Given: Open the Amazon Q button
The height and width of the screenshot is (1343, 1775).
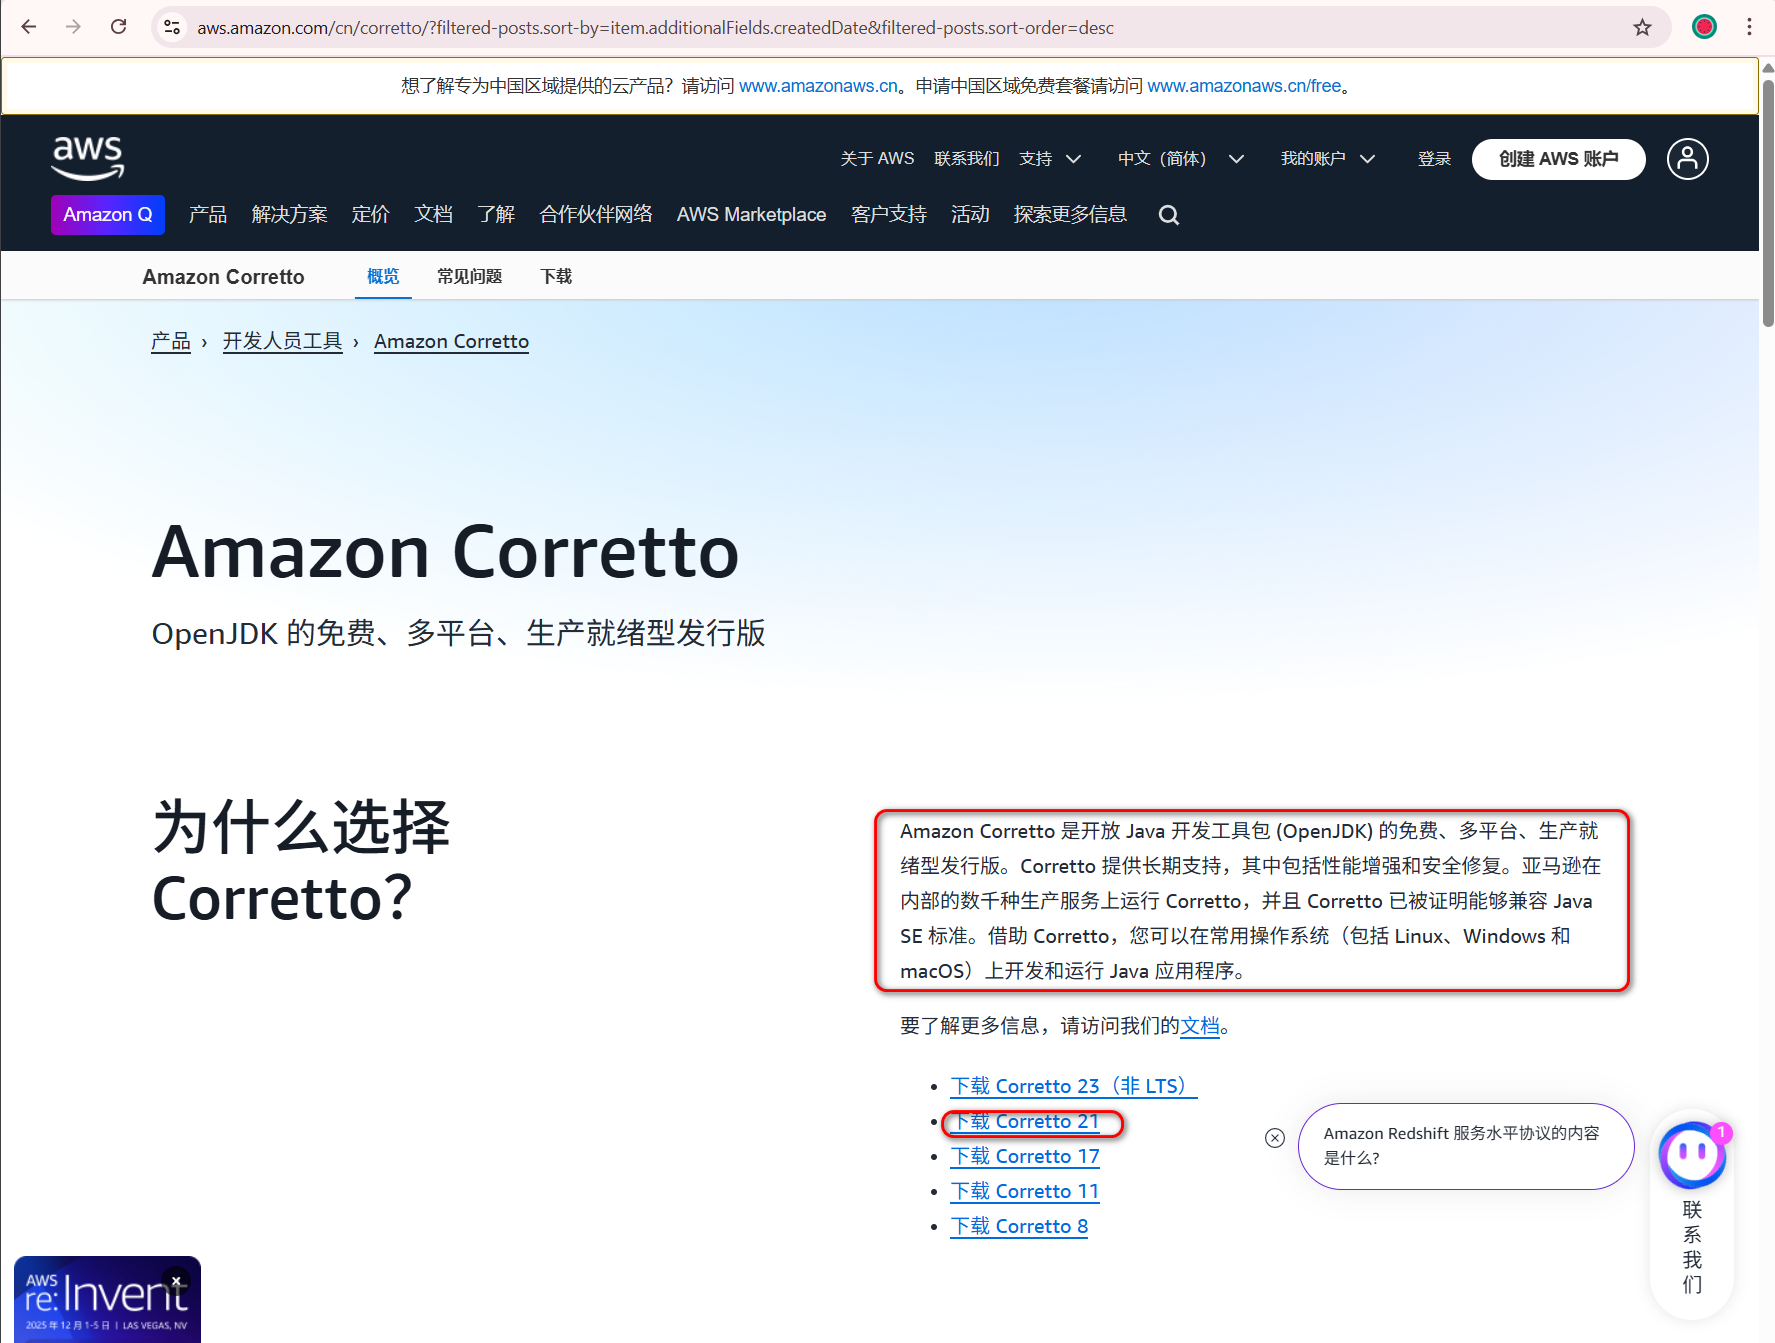Looking at the screenshot, I should coord(108,215).
